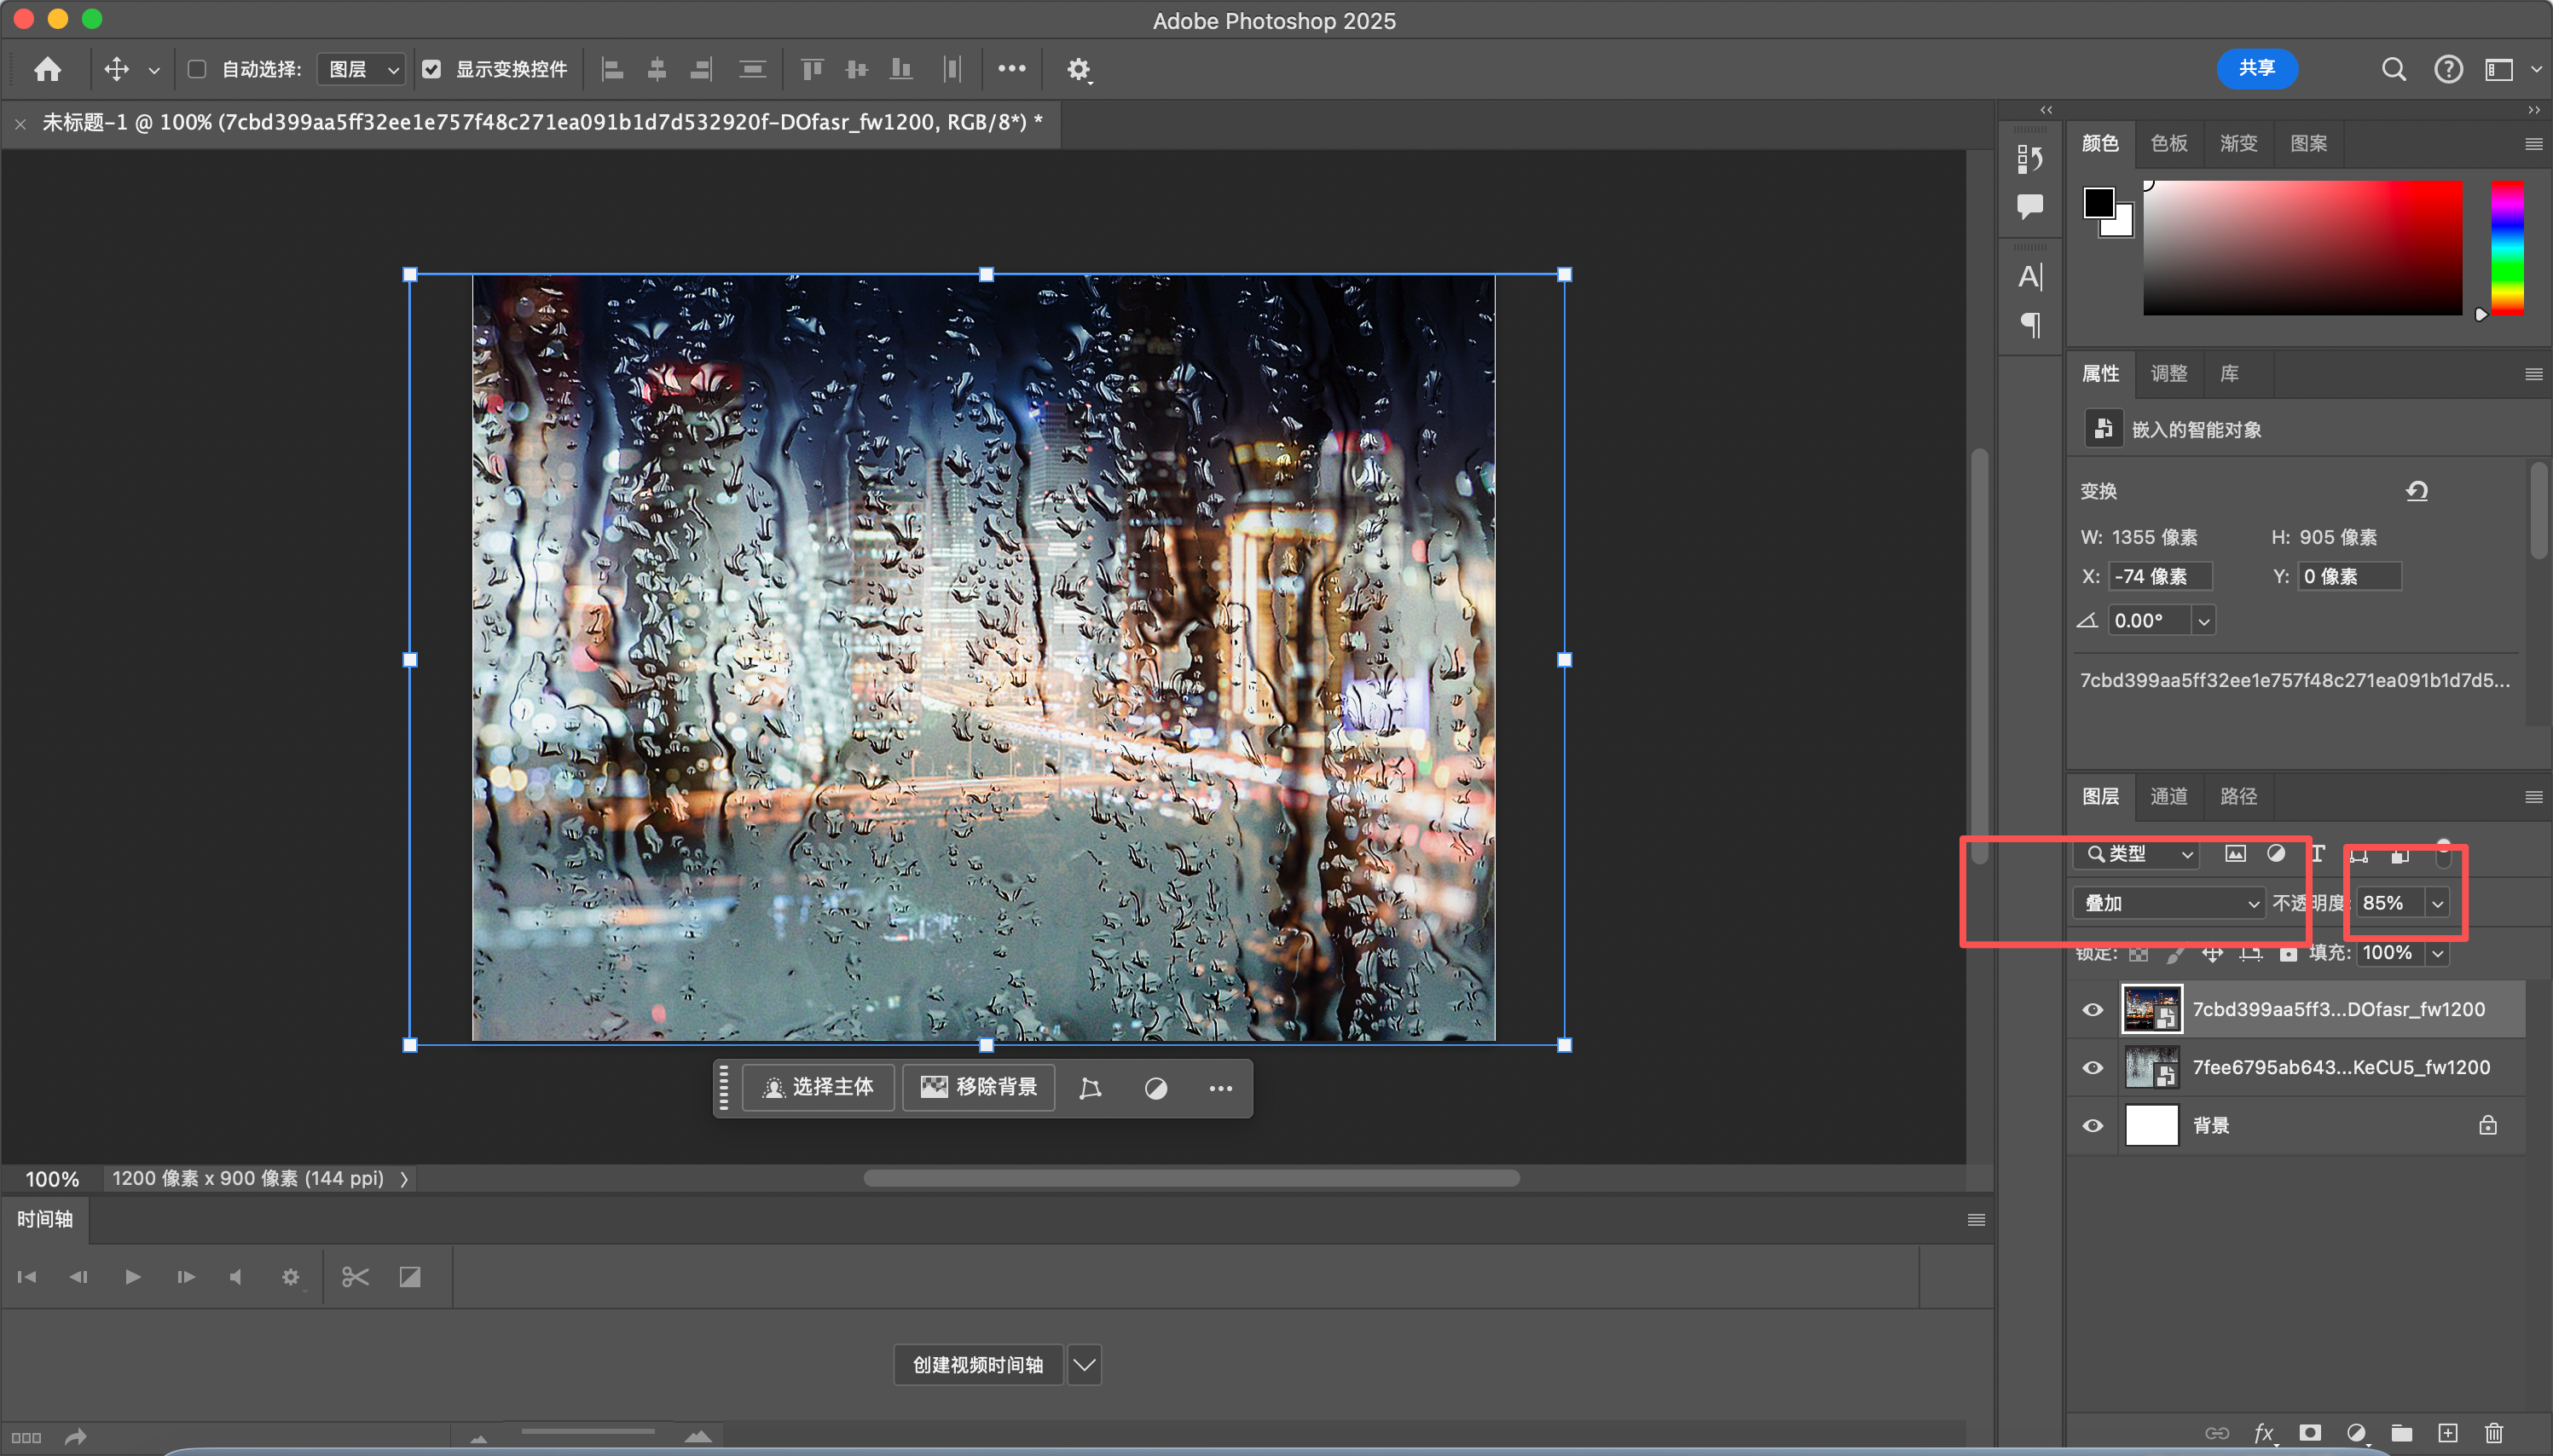Click the Home icon in options bar
Viewport: 2553px width, 1456px height.
tap(47, 69)
